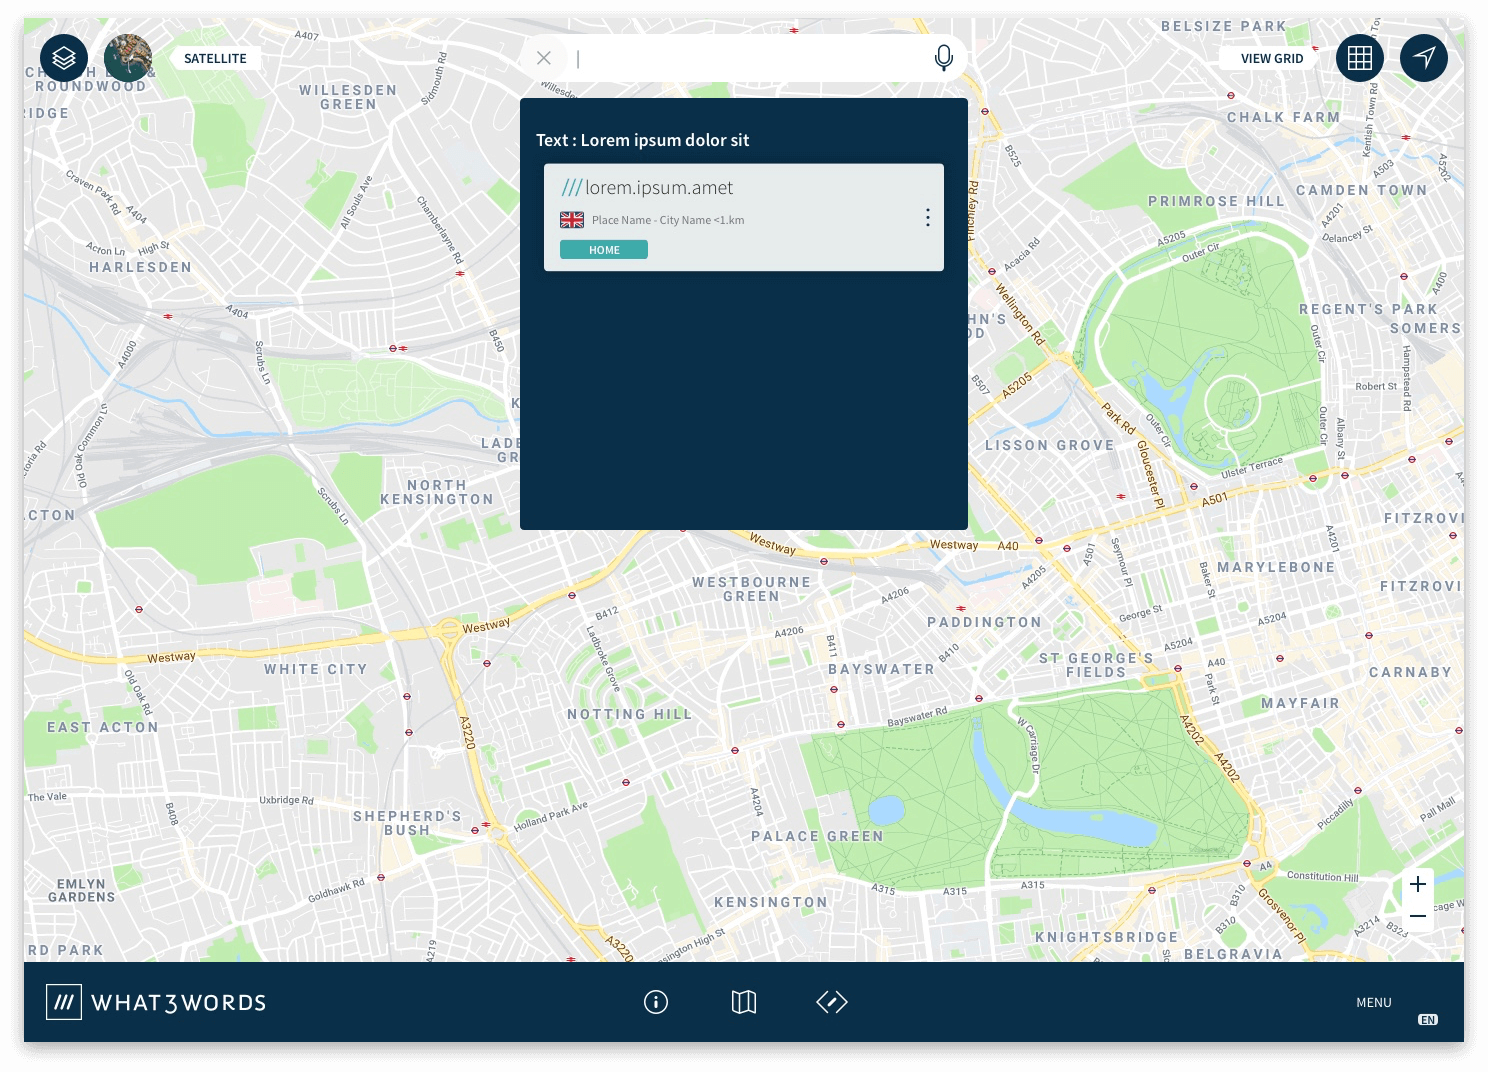This screenshot has height=1072, width=1488.
Task: Click the LISSON GROVE map label
Action: [1050, 445]
